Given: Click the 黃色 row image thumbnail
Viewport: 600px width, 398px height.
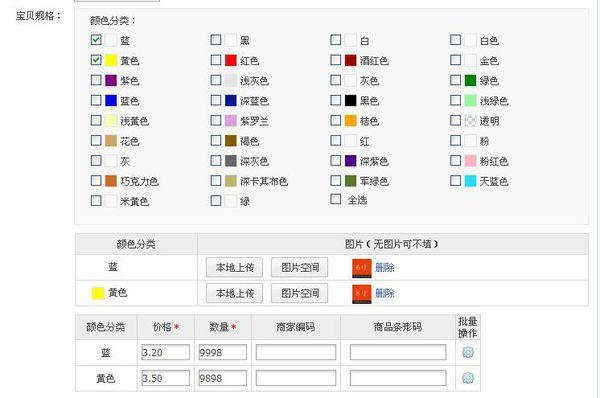Looking at the screenshot, I should coord(362,294).
